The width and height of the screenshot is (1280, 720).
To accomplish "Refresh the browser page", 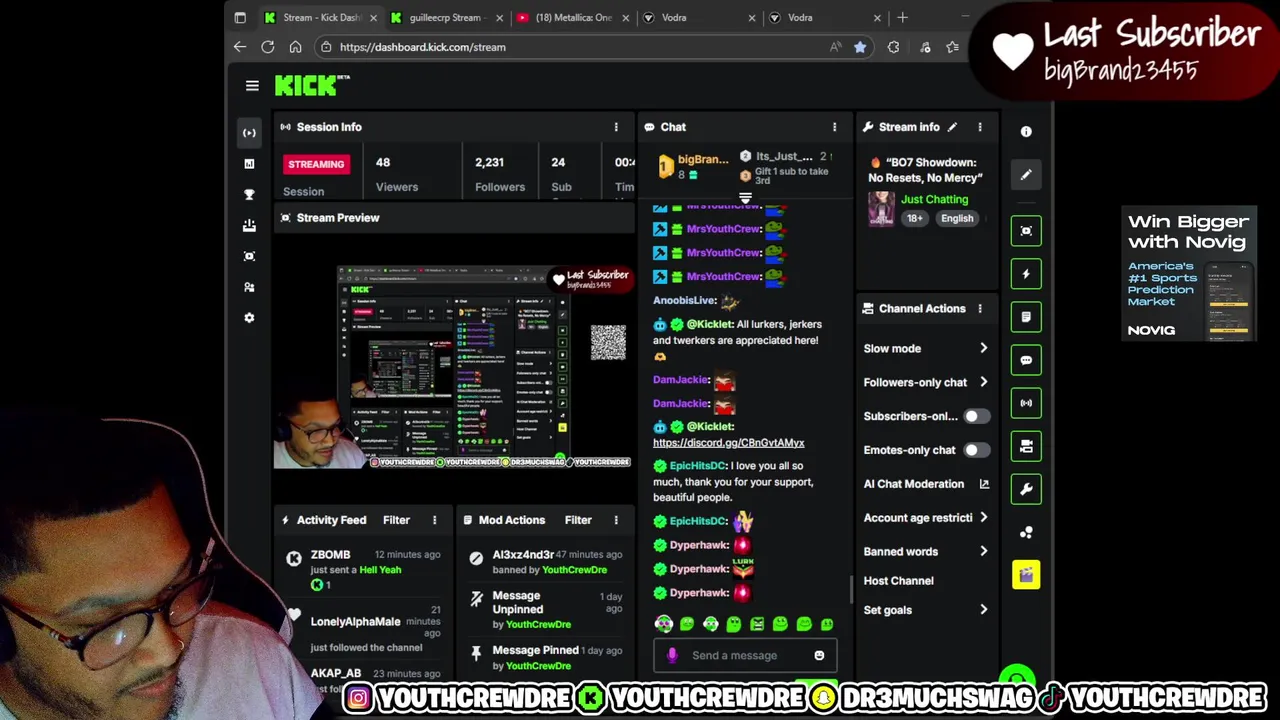I will pos(268,47).
